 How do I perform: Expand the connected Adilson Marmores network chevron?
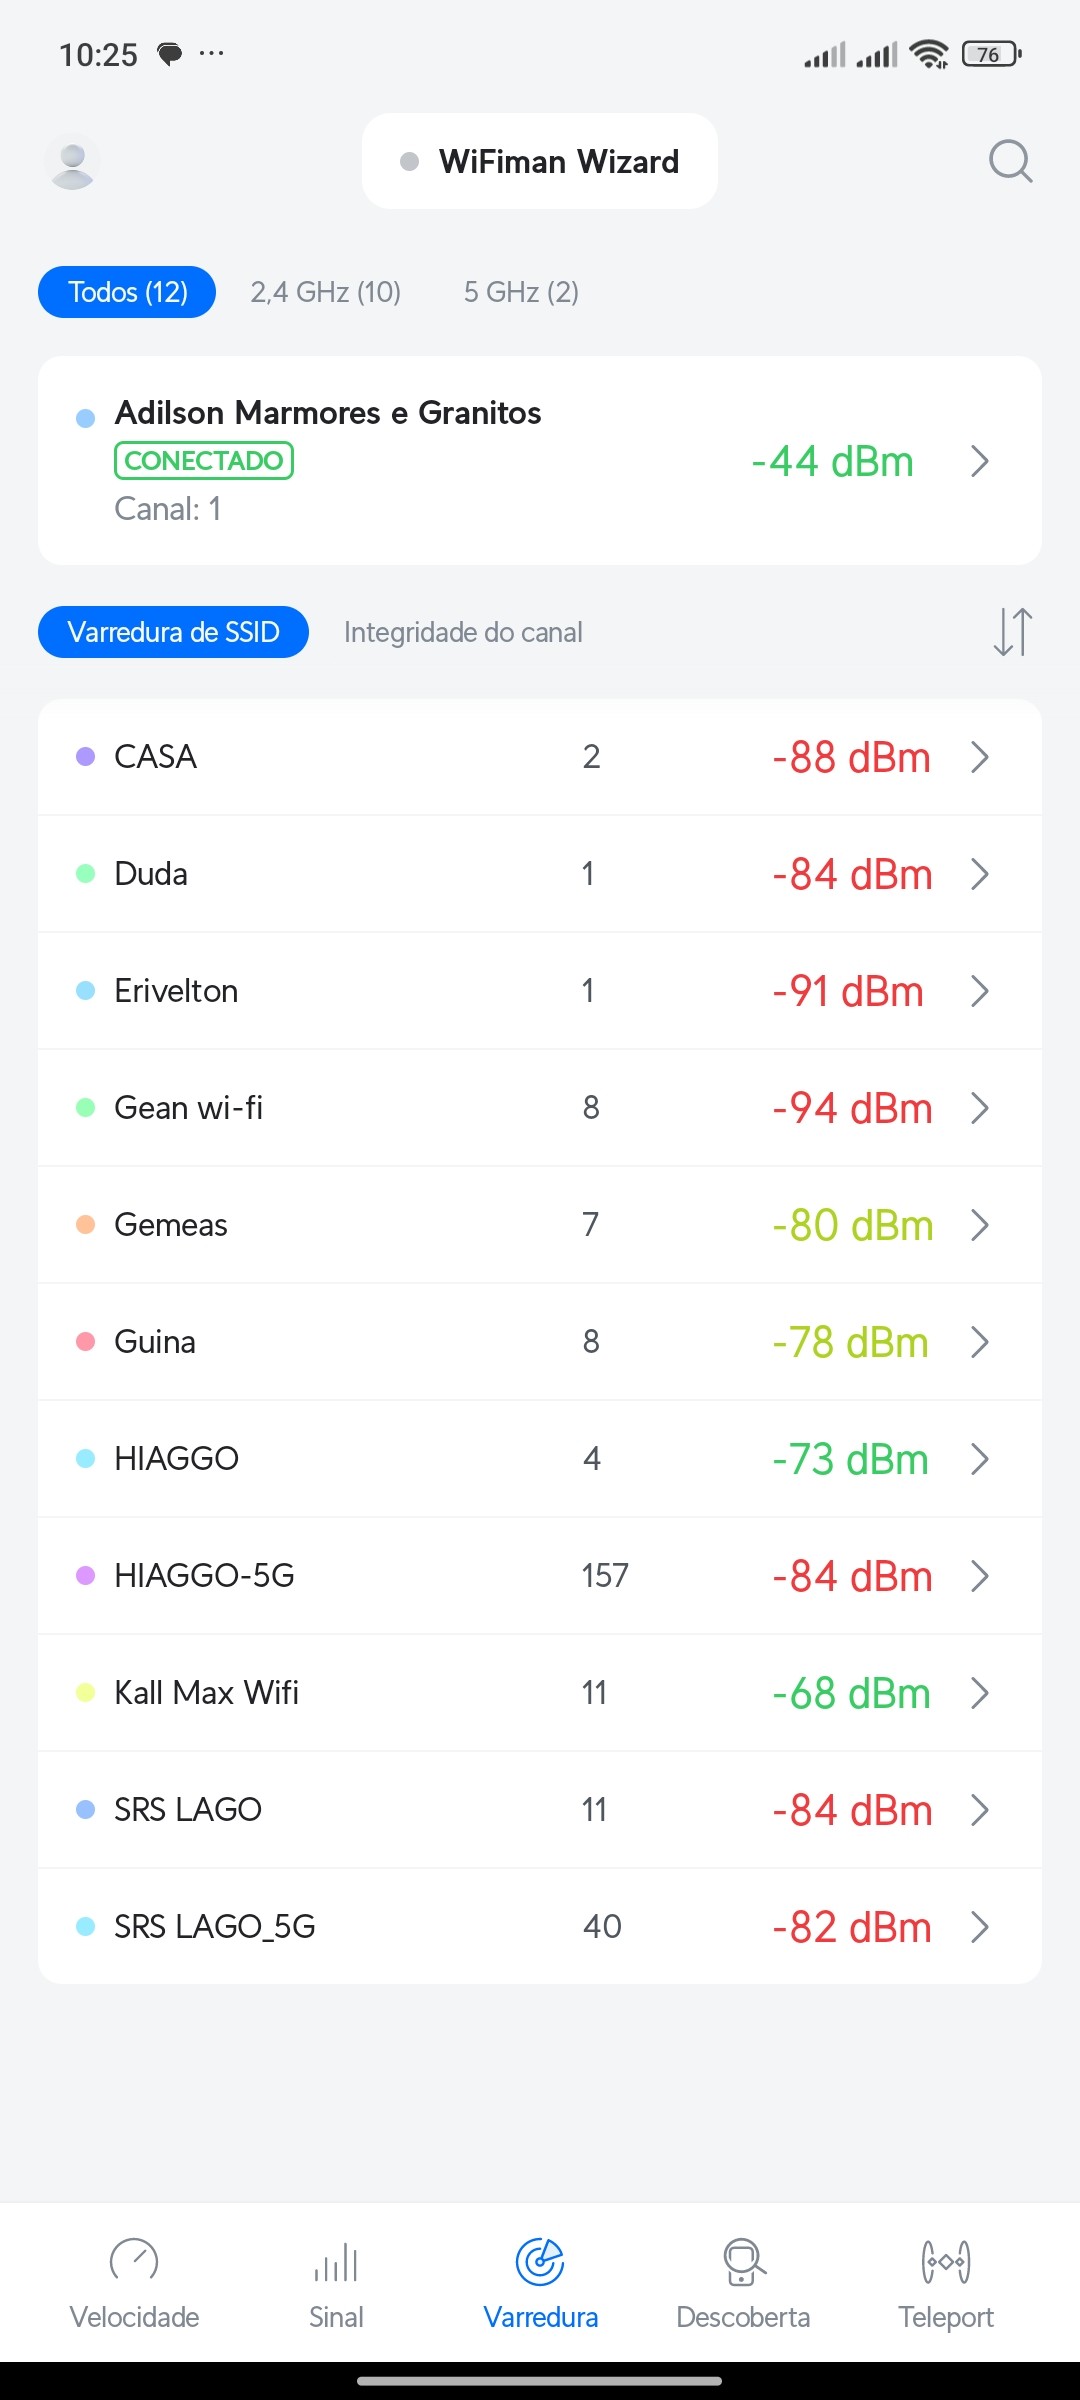tap(980, 461)
